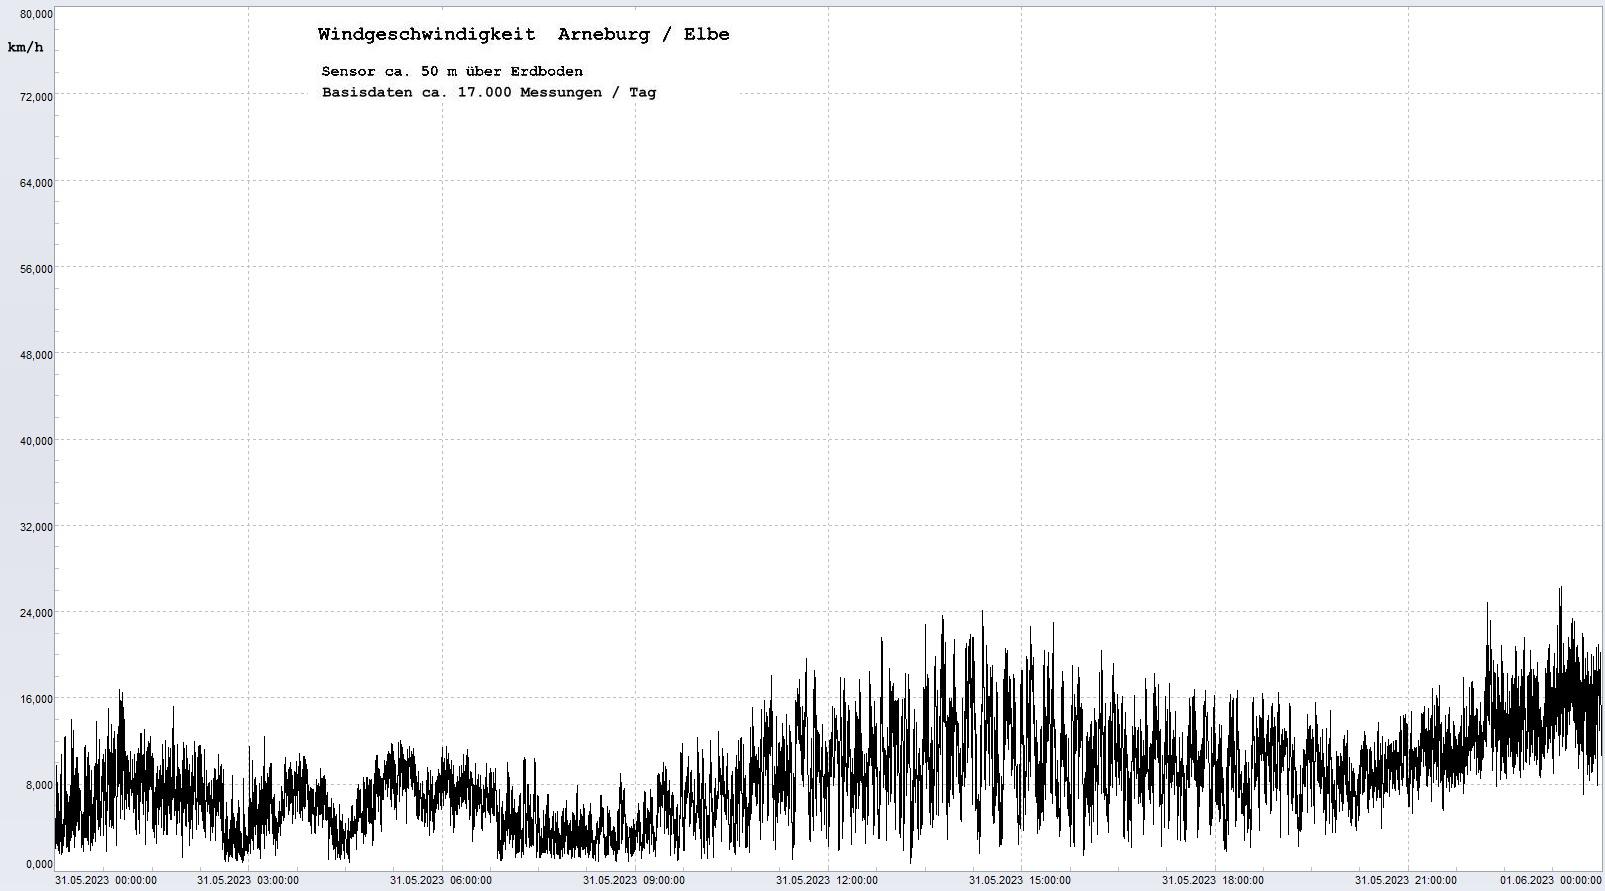Click the 31.05.2023 21:00:00 time label

[1406, 880]
